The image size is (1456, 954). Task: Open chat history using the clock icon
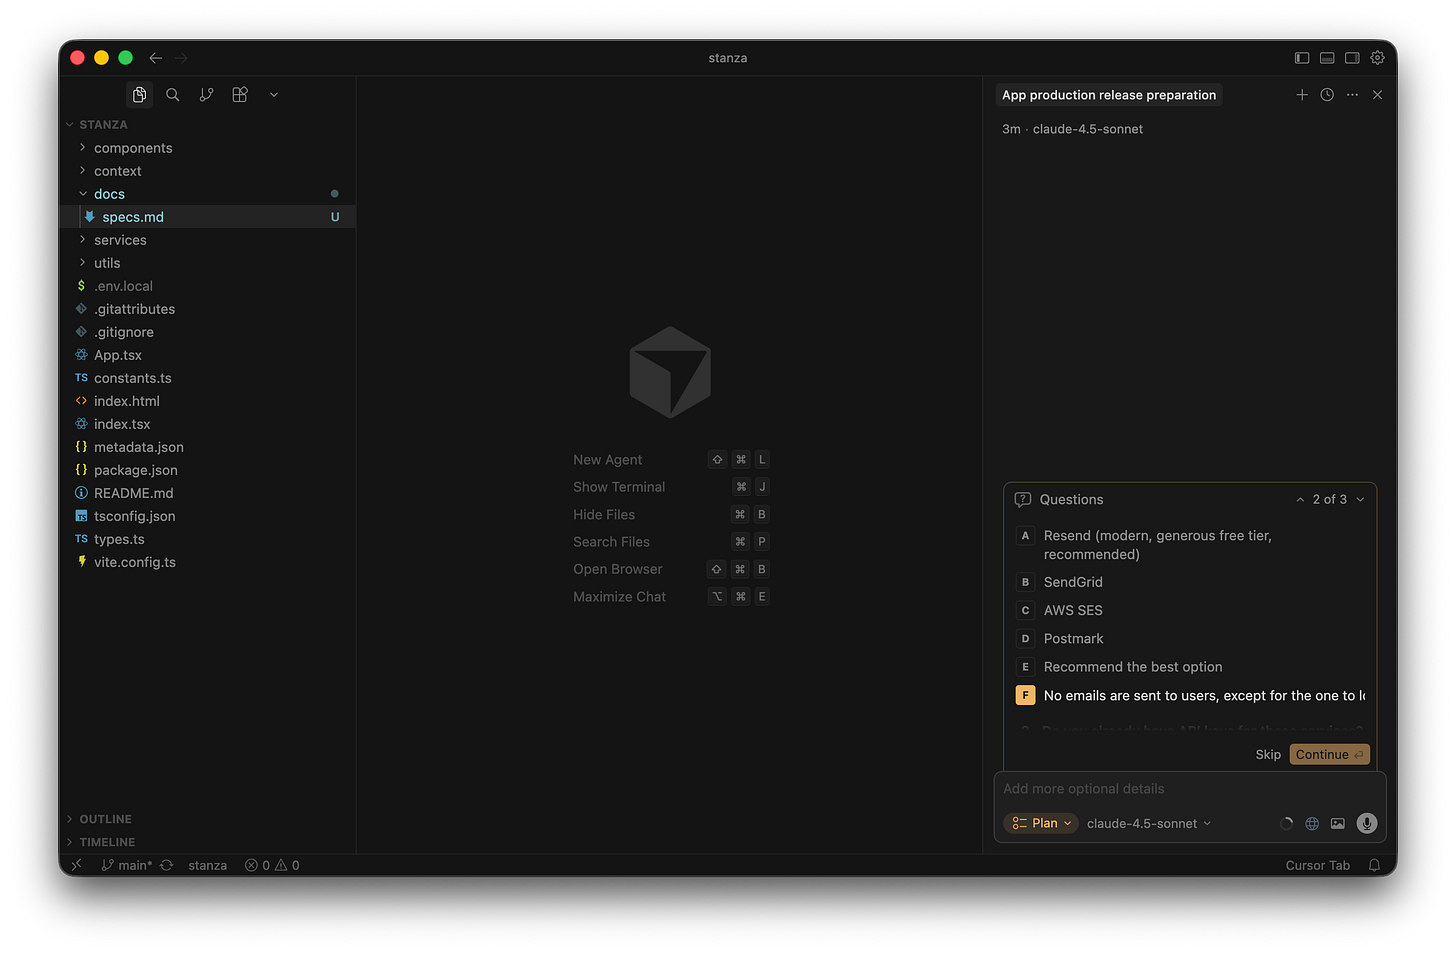(x=1327, y=94)
